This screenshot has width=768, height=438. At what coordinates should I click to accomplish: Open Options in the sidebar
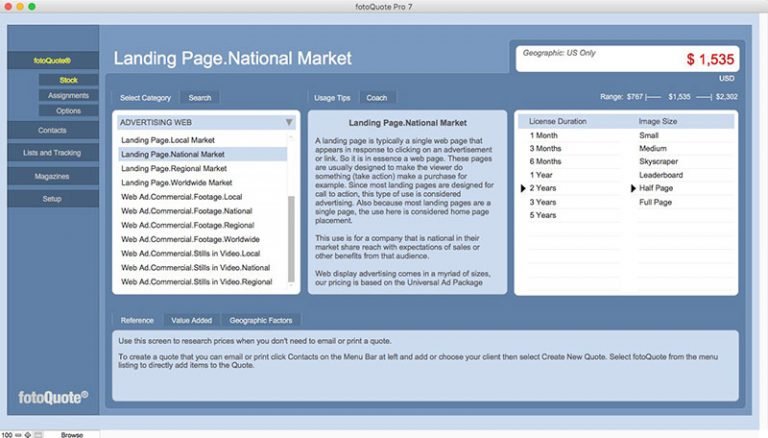[69, 111]
